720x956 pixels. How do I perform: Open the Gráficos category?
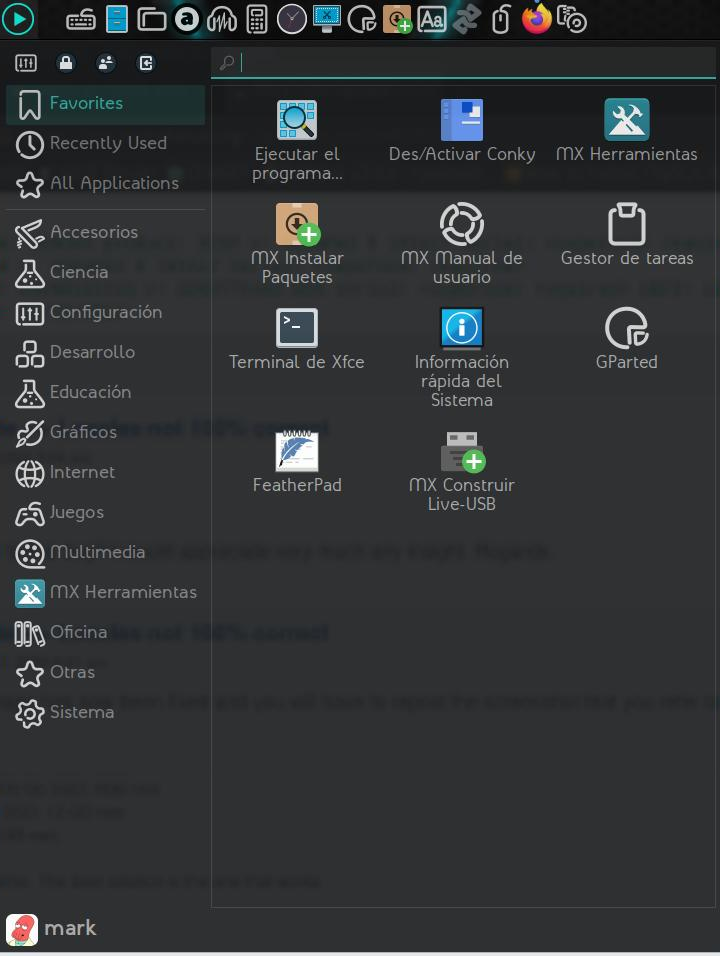point(105,433)
